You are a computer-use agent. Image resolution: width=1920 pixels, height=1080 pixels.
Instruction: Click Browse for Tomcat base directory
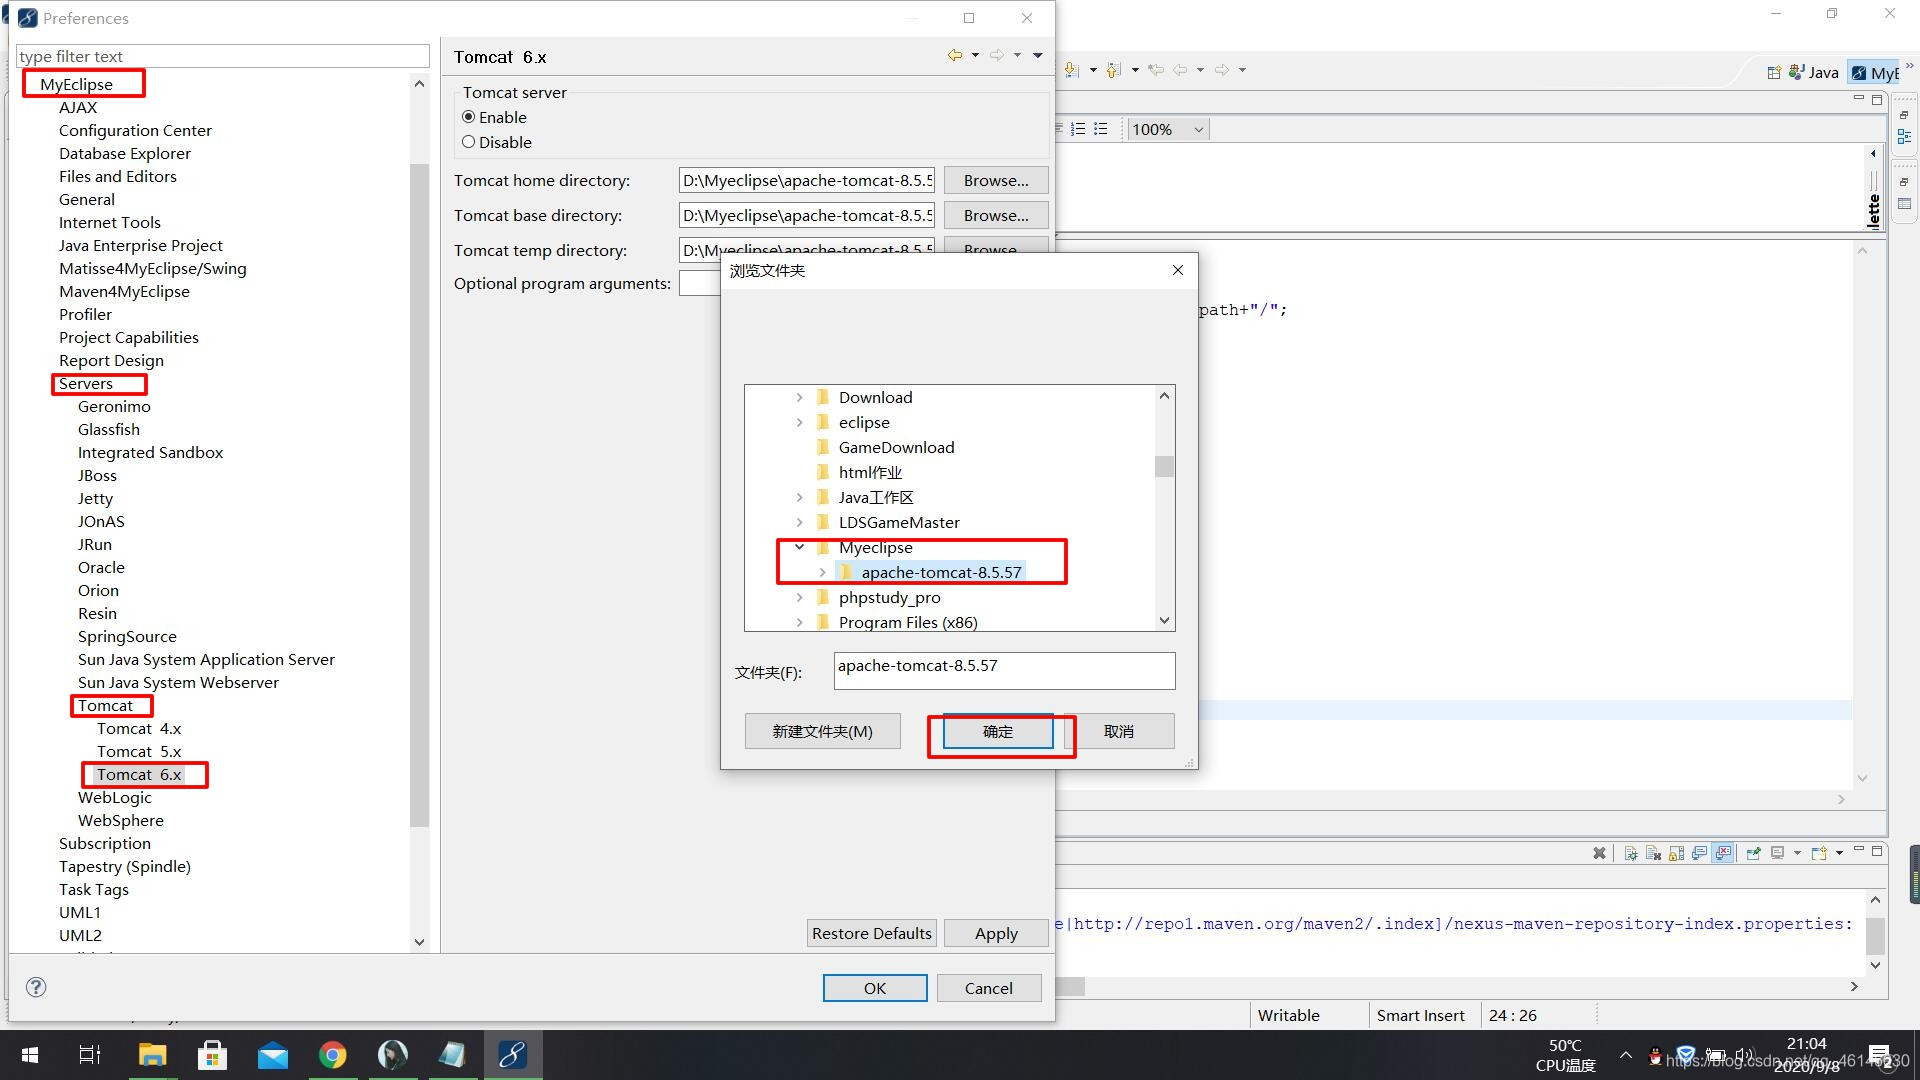(x=996, y=215)
